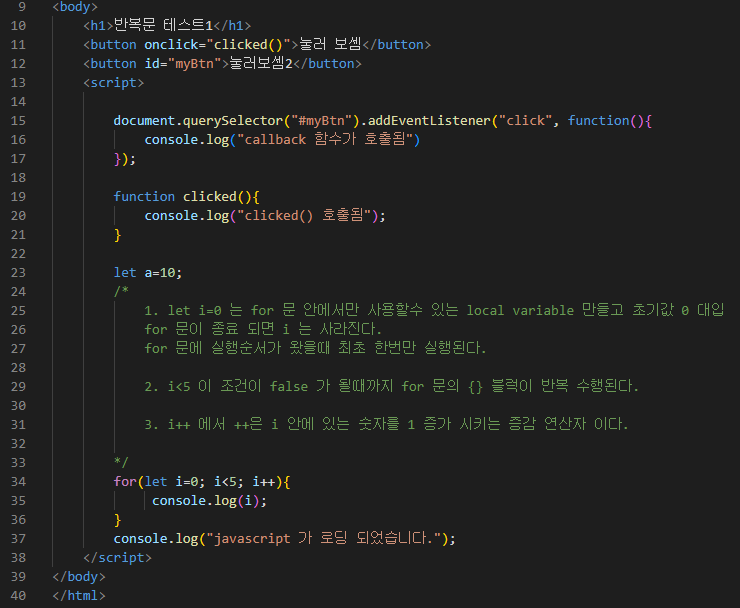Click the opening <body> tag
The width and height of the screenshot is (740, 608).
click(75, 7)
